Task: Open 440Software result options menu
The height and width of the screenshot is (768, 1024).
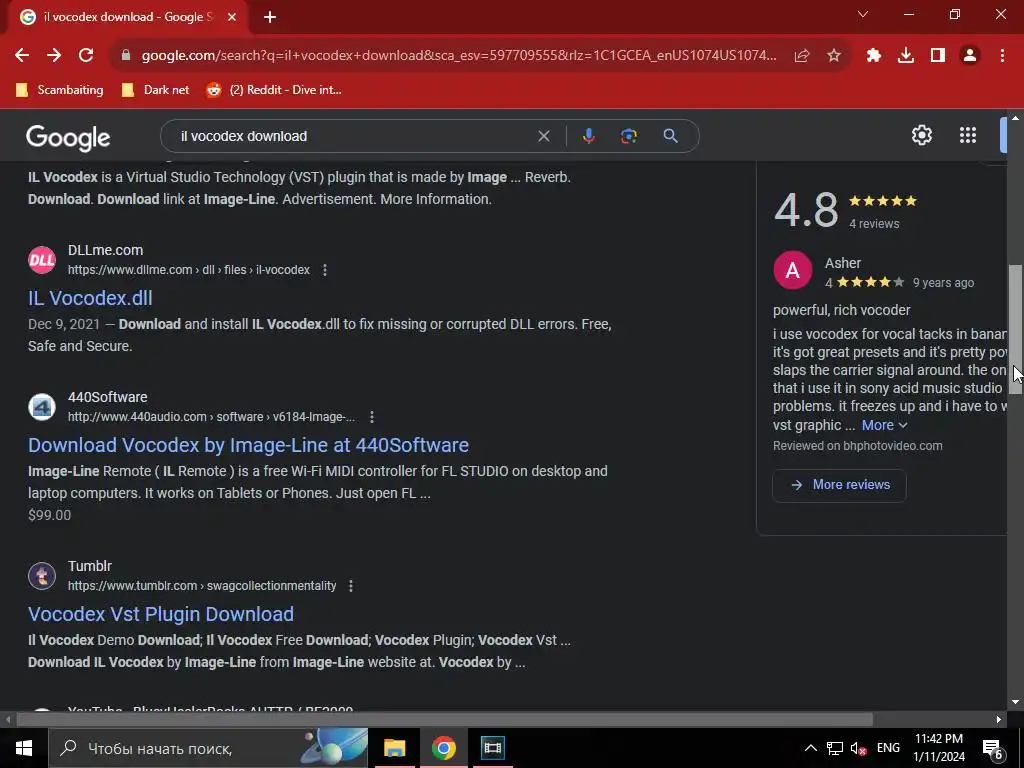Action: coord(372,417)
